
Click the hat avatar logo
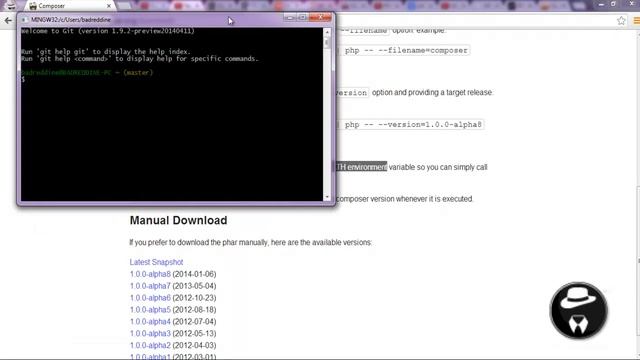point(578,311)
